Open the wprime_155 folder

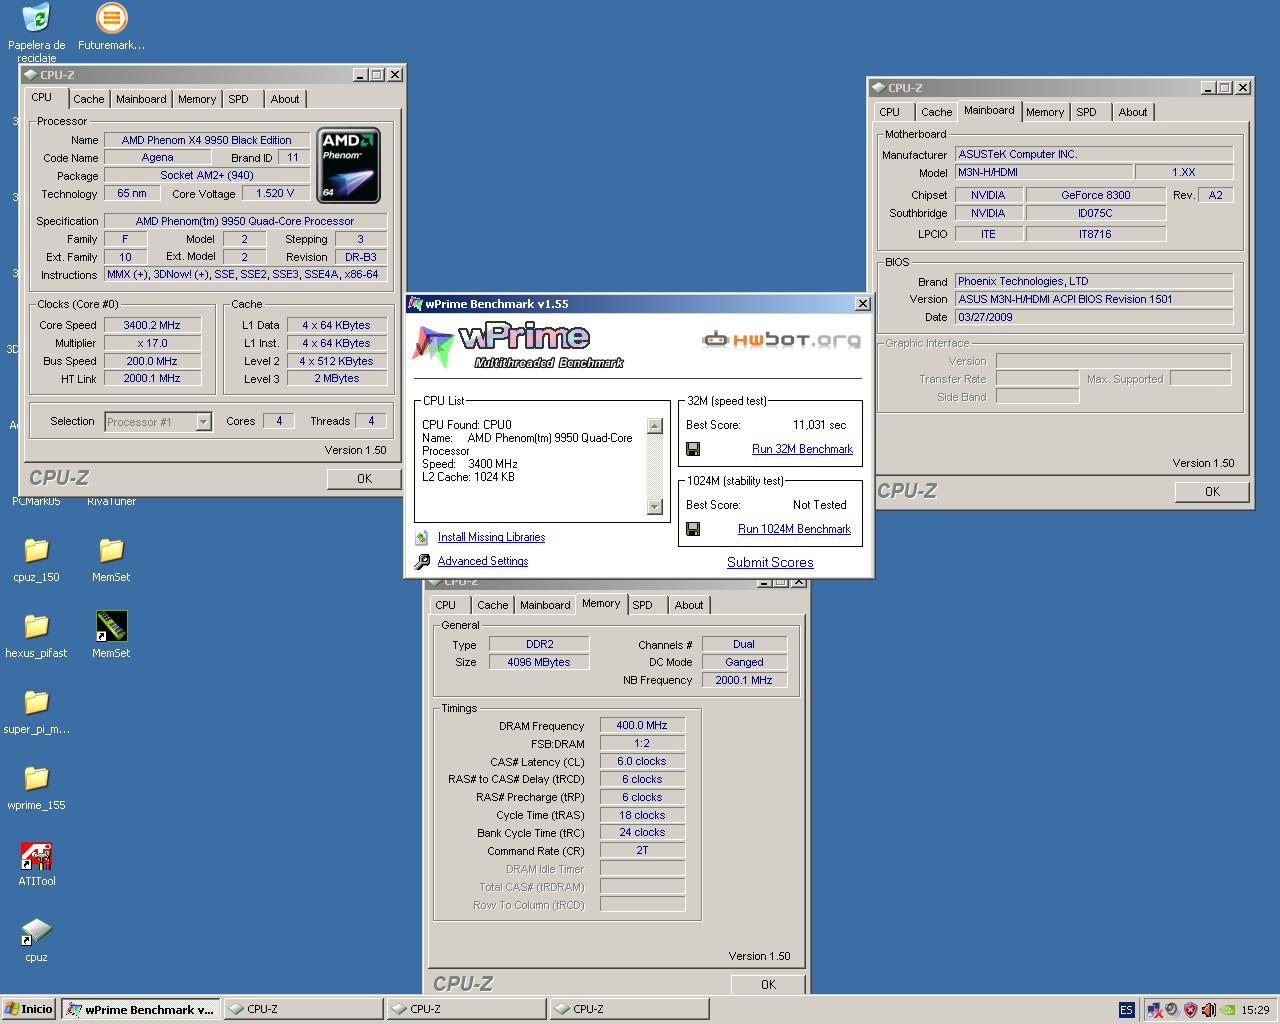pyautogui.click(x=36, y=778)
